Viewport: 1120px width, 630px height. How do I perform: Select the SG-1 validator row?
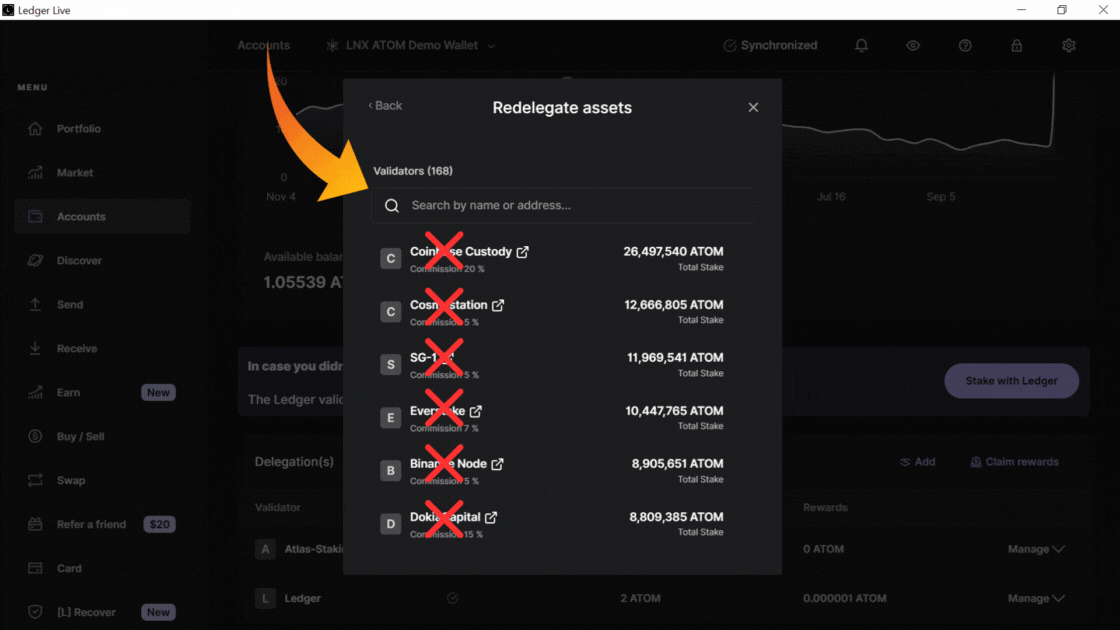point(552,364)
